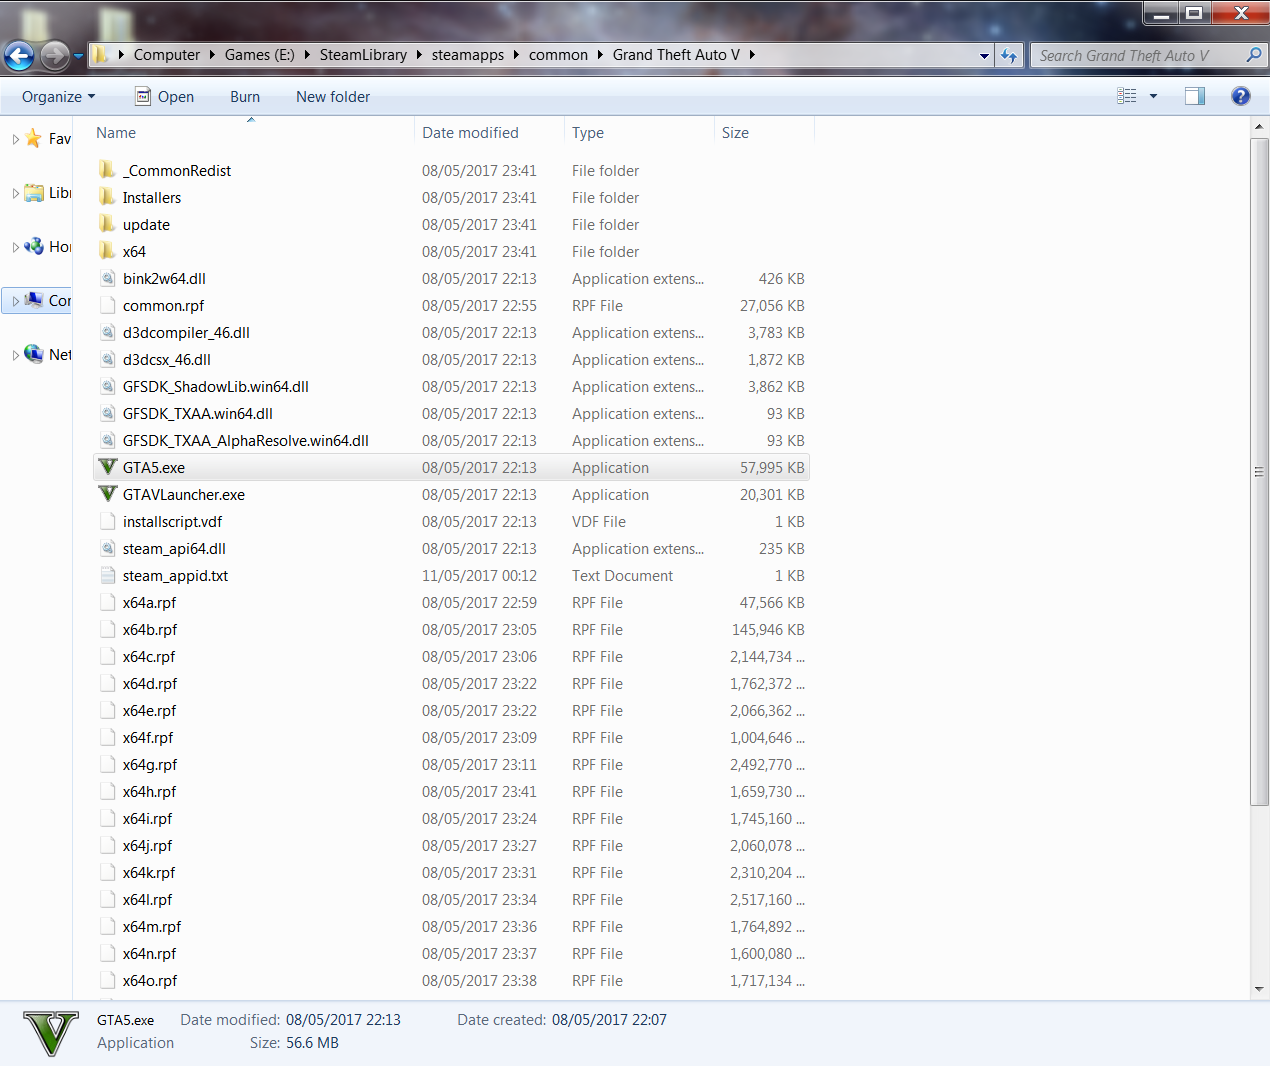Select d3dcompiler_46.dll file name
This screenshot has width=1270, height=1066.
[186, 333]
